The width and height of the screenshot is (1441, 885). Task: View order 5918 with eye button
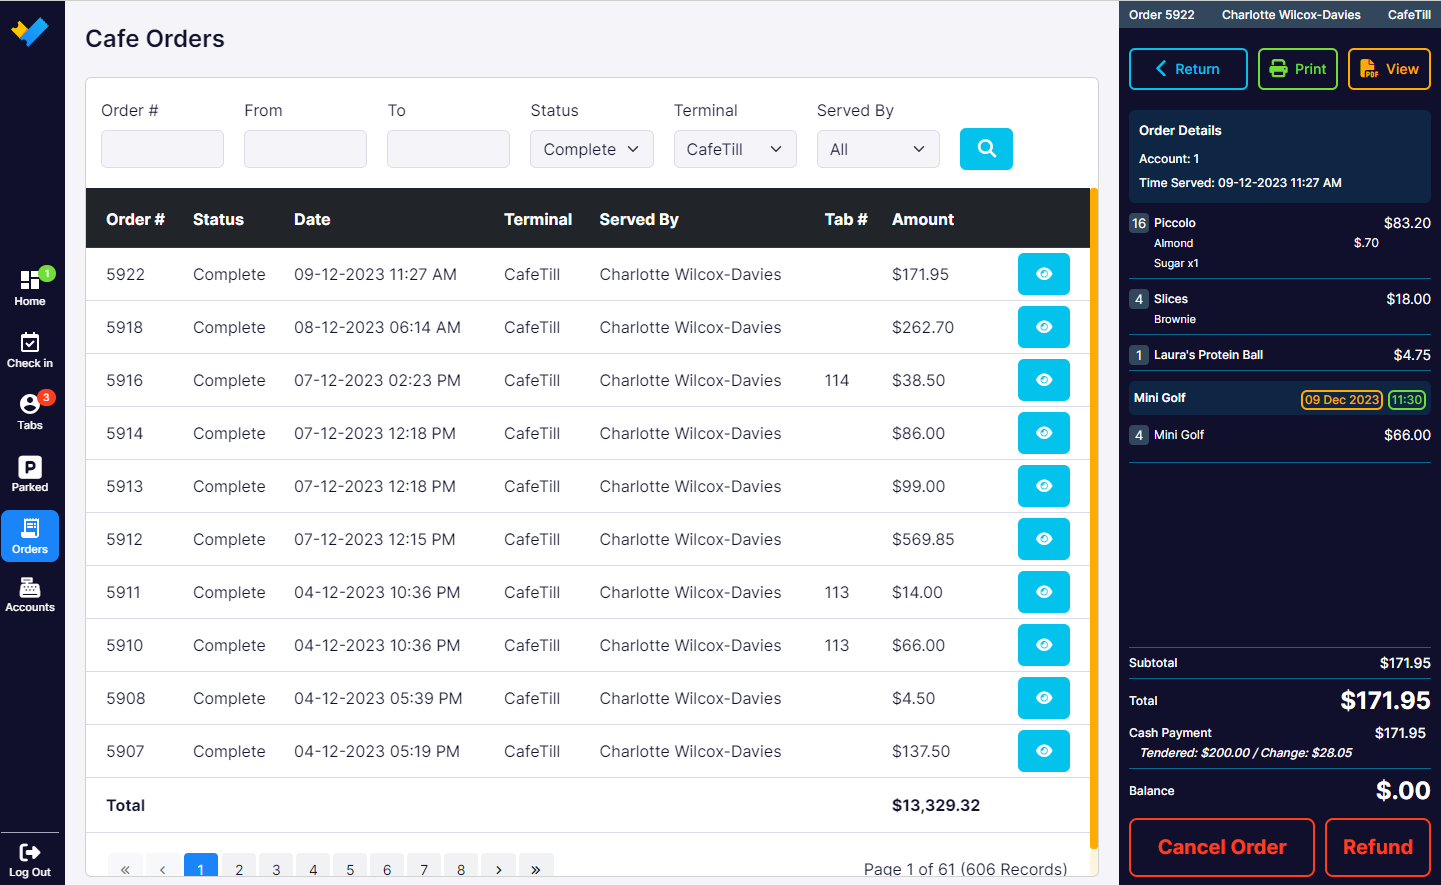(1044, 327)
